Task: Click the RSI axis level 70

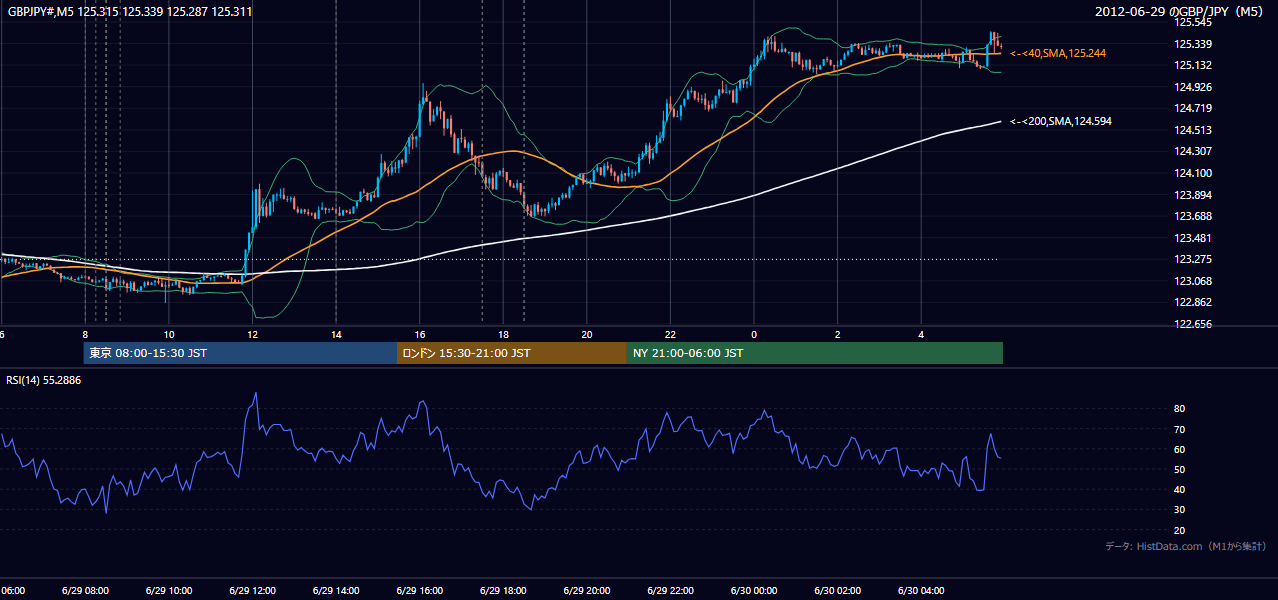Action: point(1180,429)
